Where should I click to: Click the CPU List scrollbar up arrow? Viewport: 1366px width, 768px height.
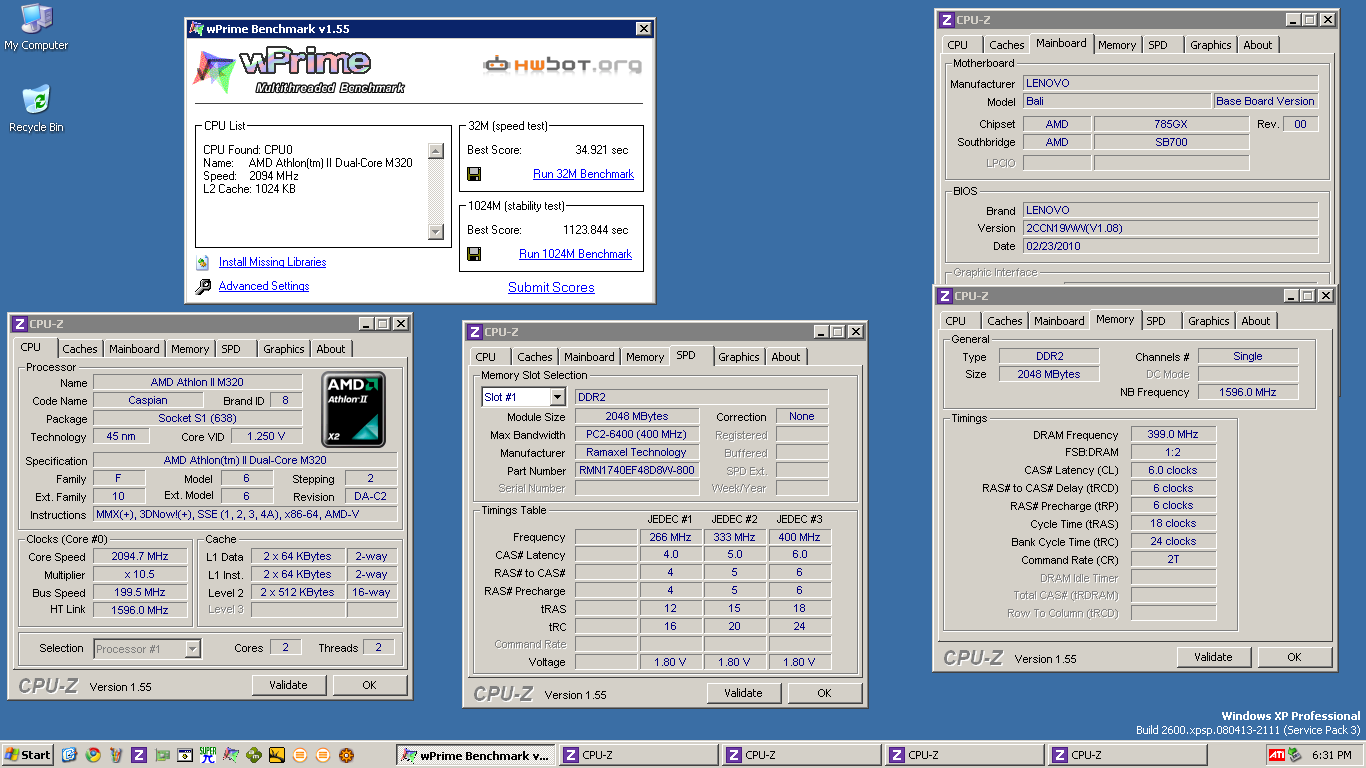[x=435, y=151]
